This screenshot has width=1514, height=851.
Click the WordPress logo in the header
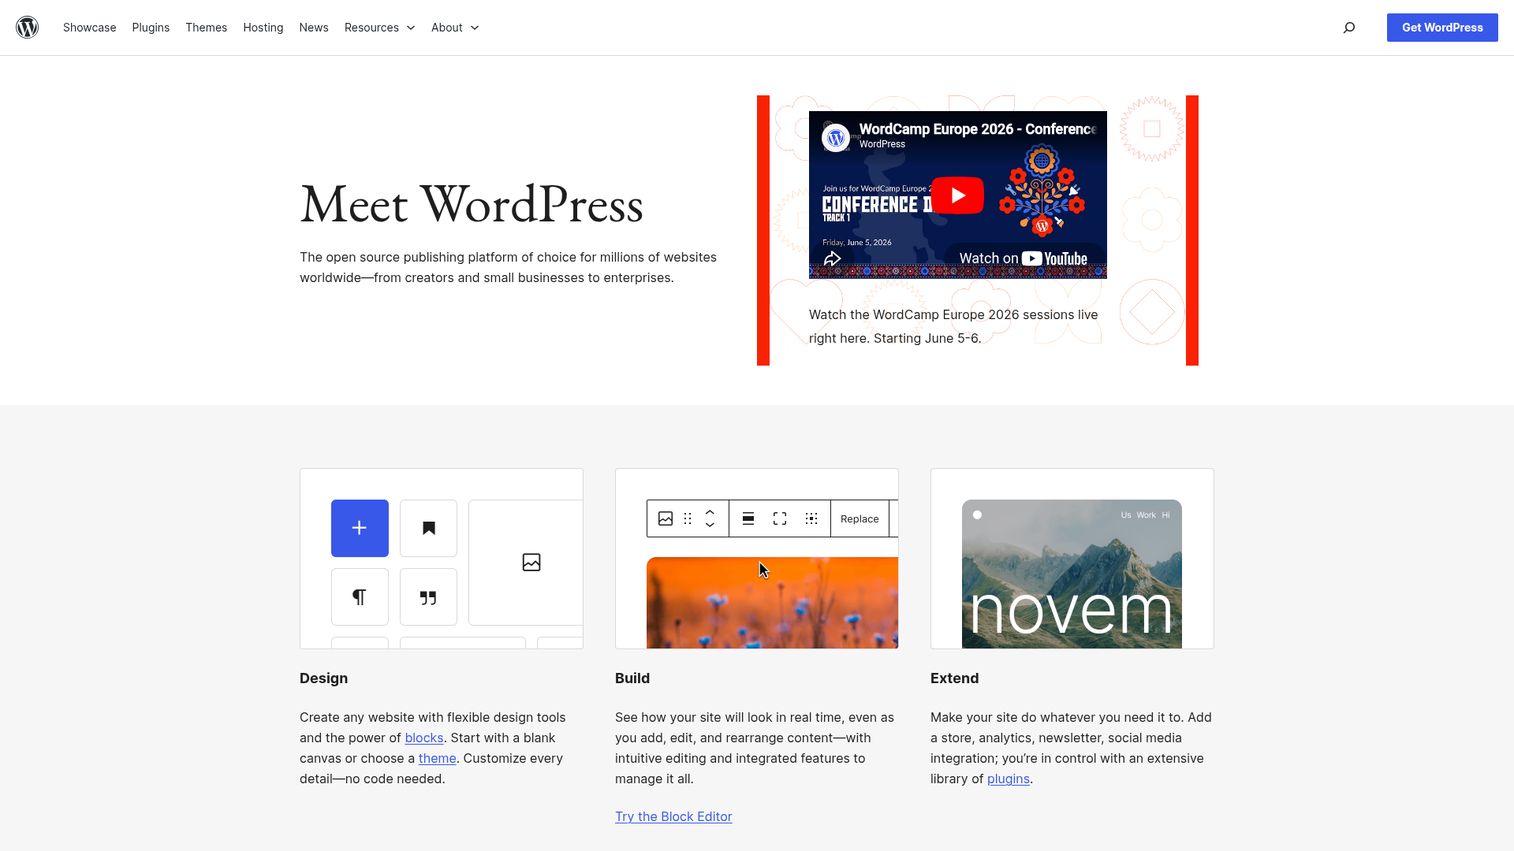pos(27,27)
